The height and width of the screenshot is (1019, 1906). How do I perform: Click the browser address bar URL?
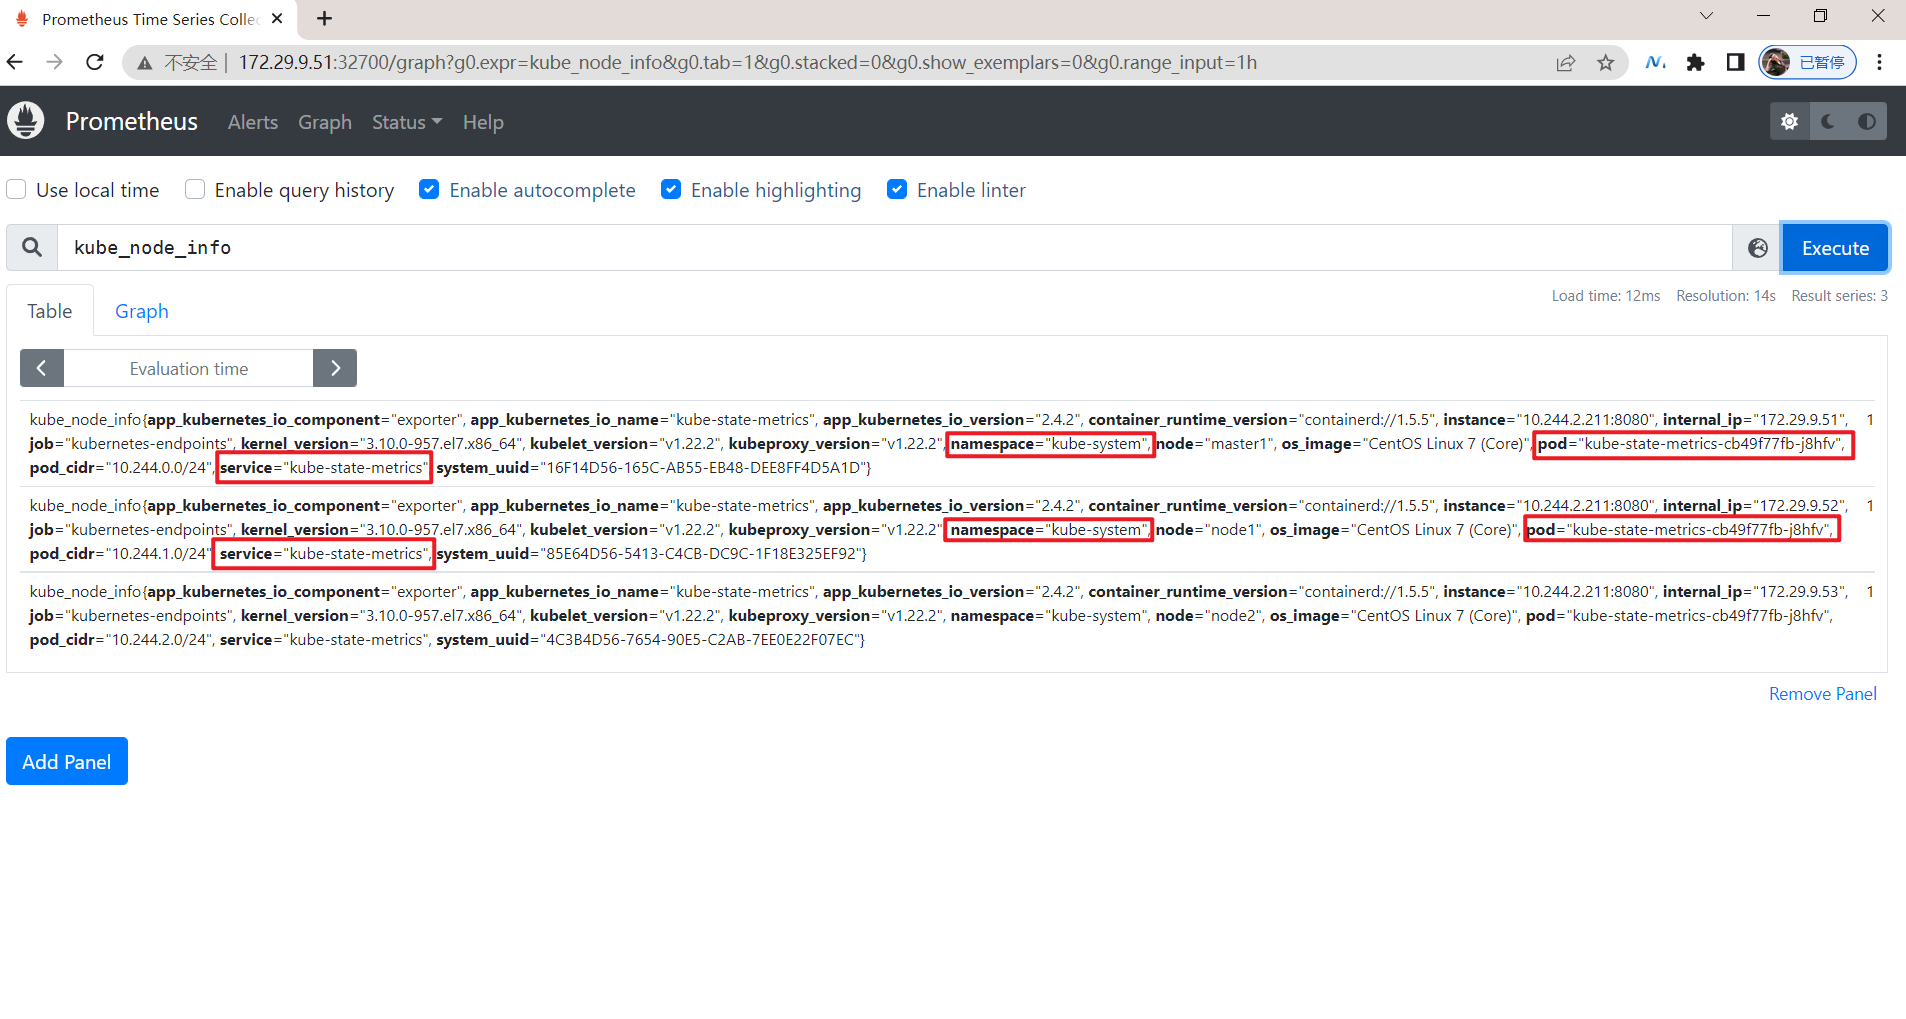click(x=747, y=63)
